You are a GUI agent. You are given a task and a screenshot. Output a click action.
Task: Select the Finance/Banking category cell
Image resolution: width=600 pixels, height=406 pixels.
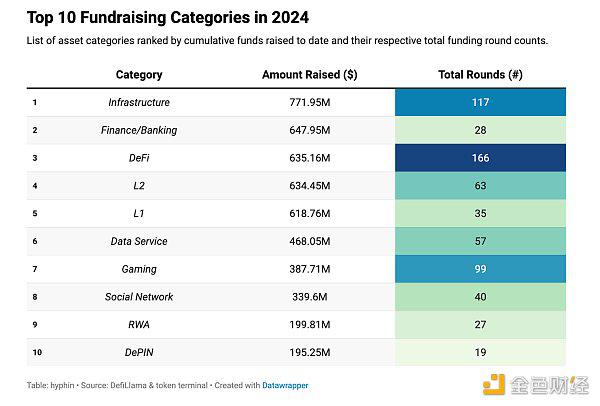(x=139, y=130)
